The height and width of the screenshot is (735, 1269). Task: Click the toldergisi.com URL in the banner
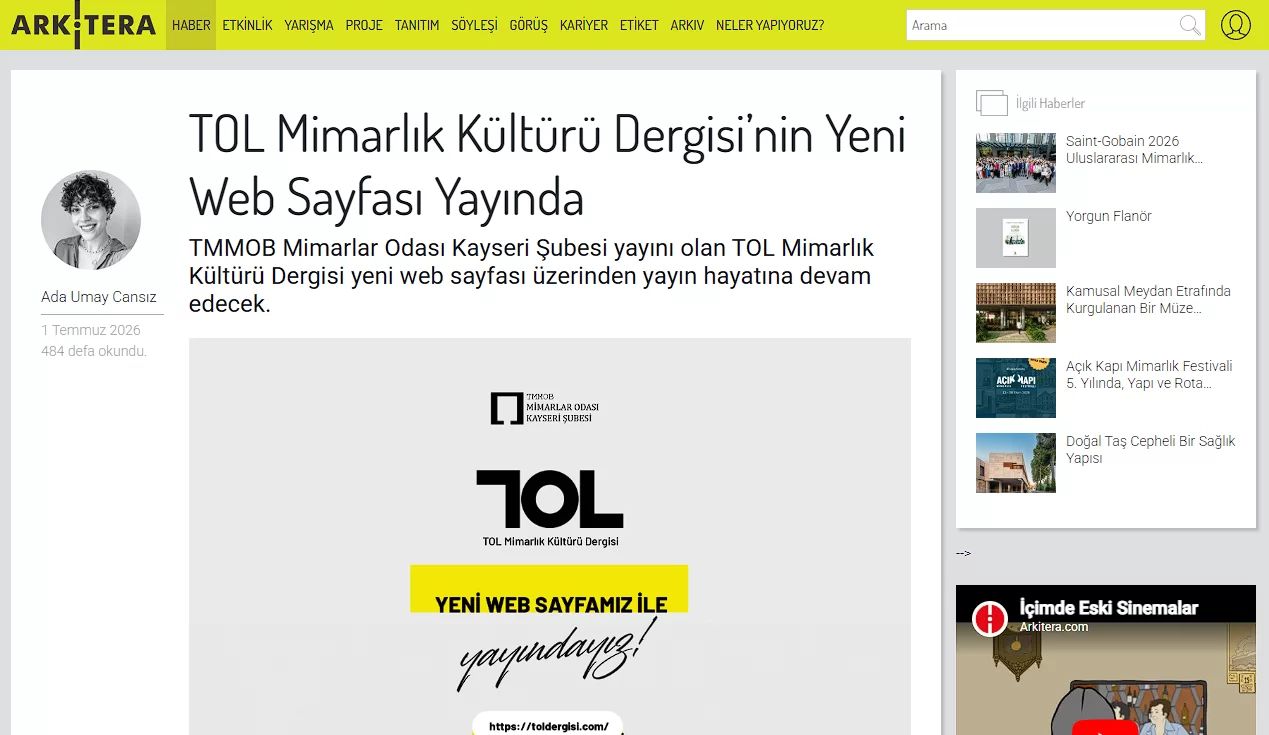coord(548,727)
